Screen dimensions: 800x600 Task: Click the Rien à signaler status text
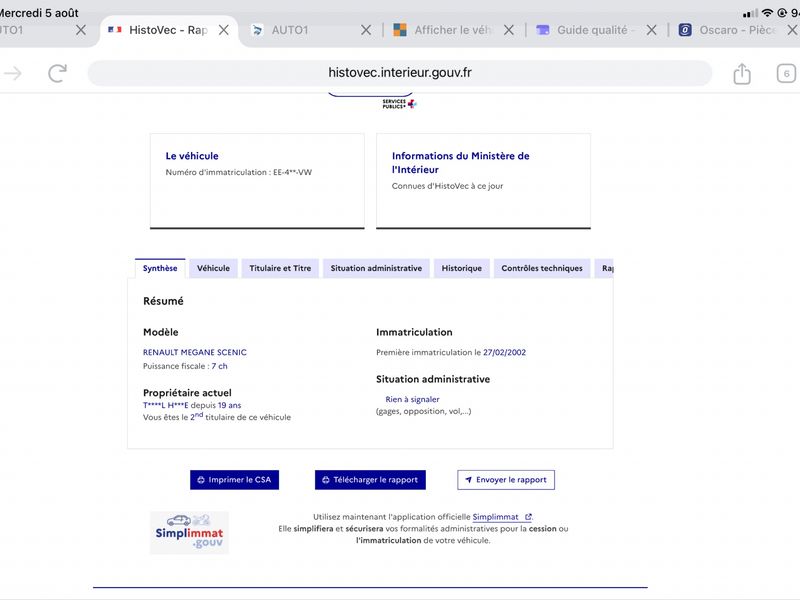(x=412, y=399)
